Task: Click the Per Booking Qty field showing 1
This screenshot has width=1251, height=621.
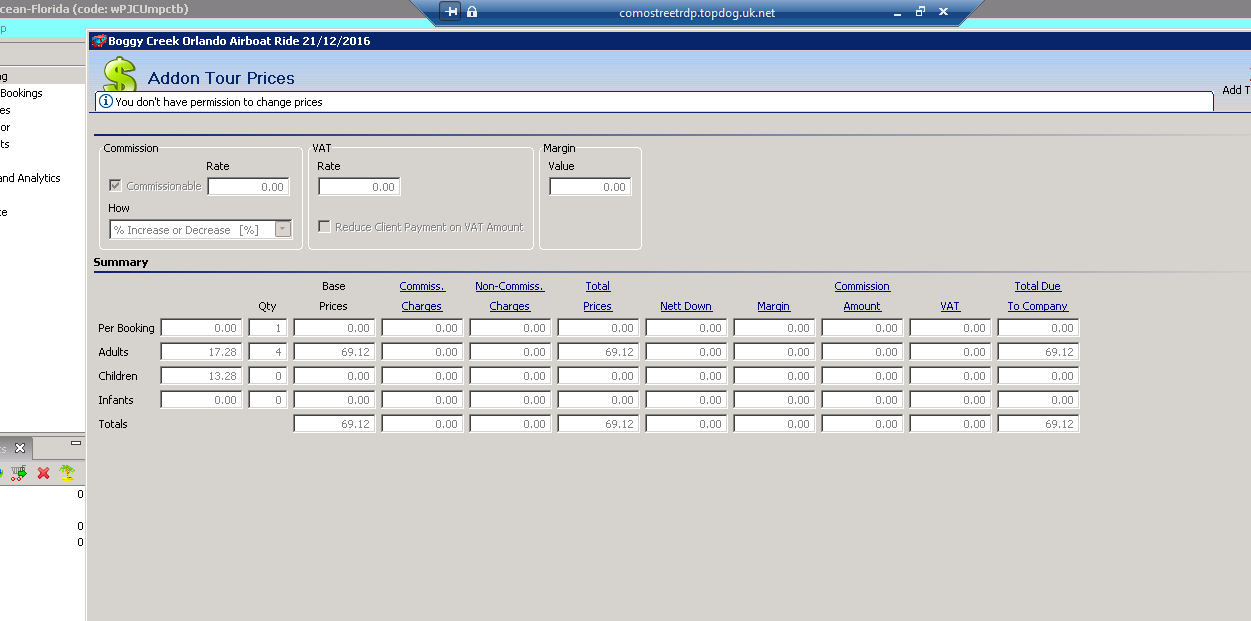Action: [x=268, y=328]
